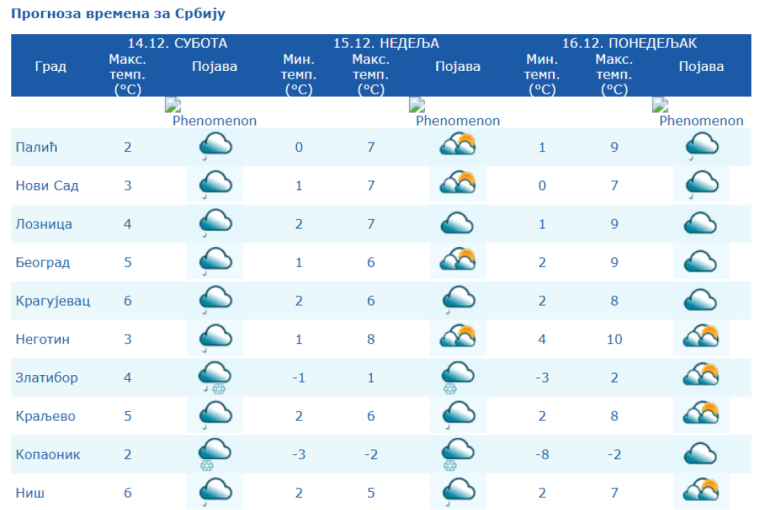Viewport: 765px width, 510px height.
Task: Click broken Phenomenon image under Monday column
Action: point(699,113)
